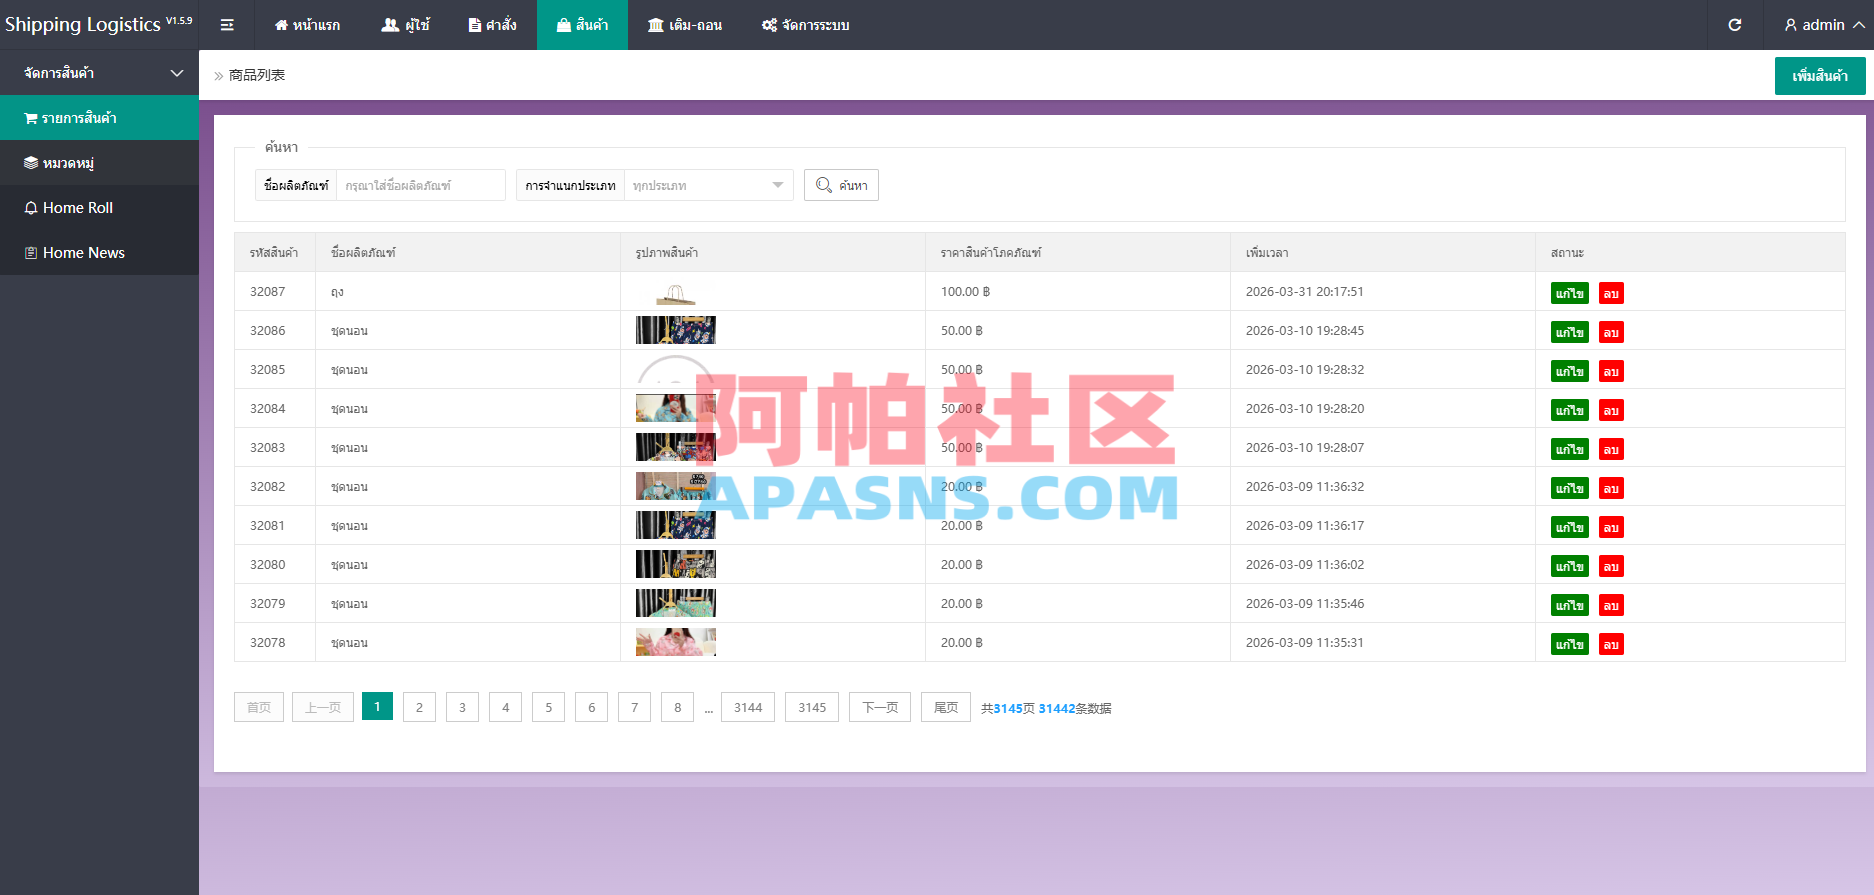
Task: Click the เพิ่มสินค้า add product button
Action: pos(1820,76)
